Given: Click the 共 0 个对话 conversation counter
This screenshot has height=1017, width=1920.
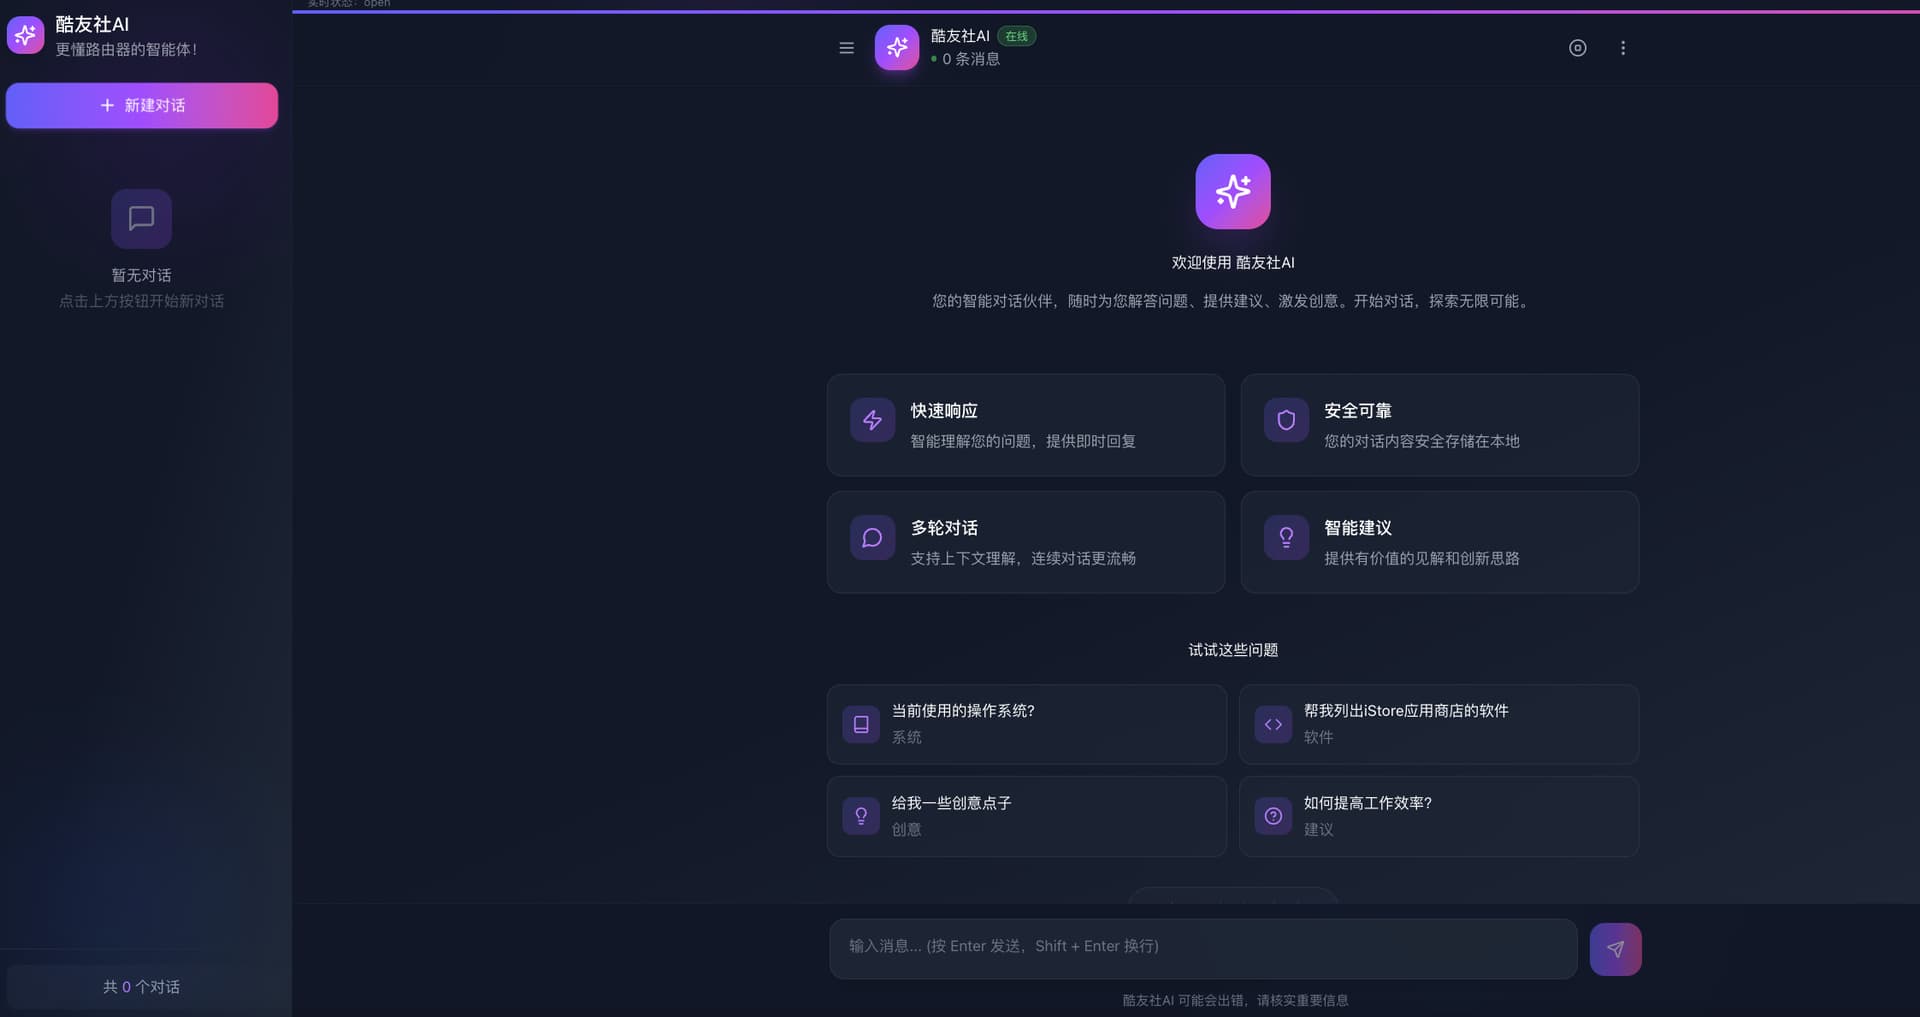Looking at the screenshot, I should [141, 987].
